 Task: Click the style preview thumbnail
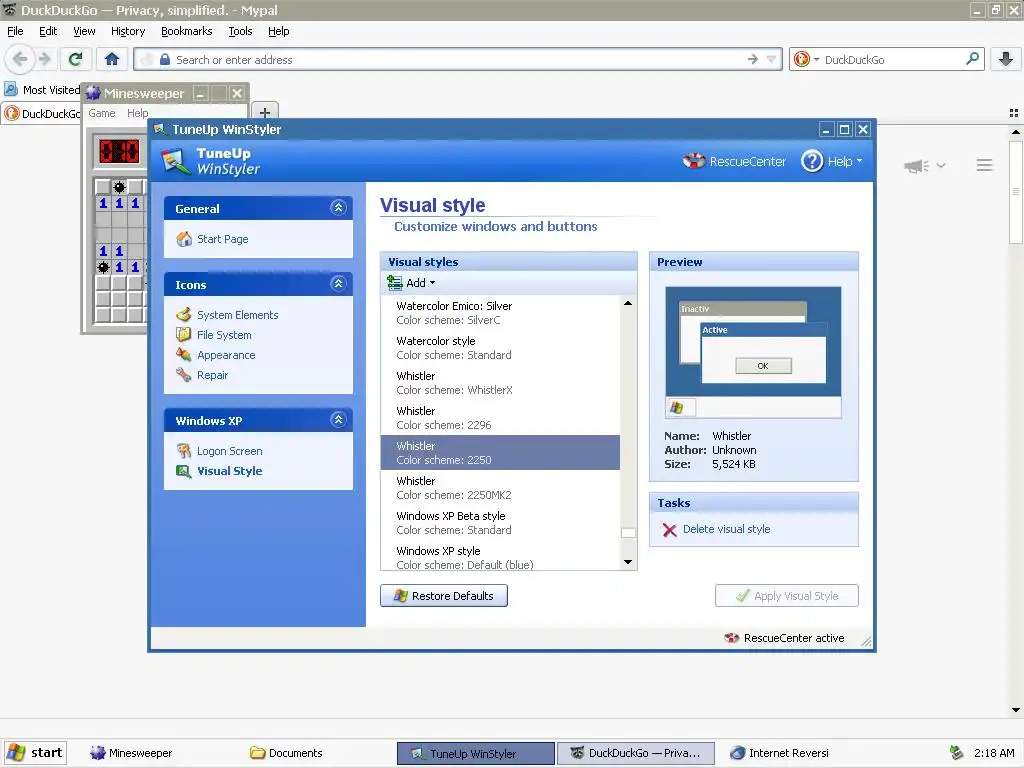(x=754, y=352)
